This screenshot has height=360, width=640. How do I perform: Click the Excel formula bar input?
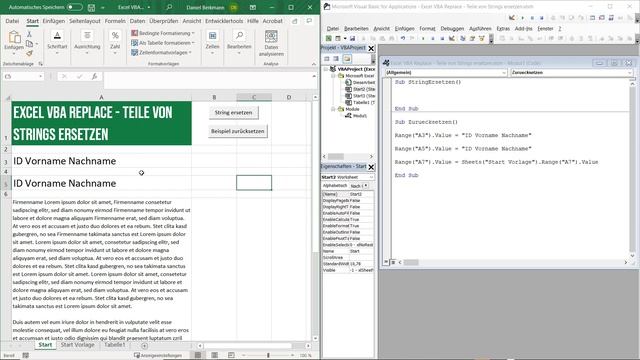coord(207,80)
